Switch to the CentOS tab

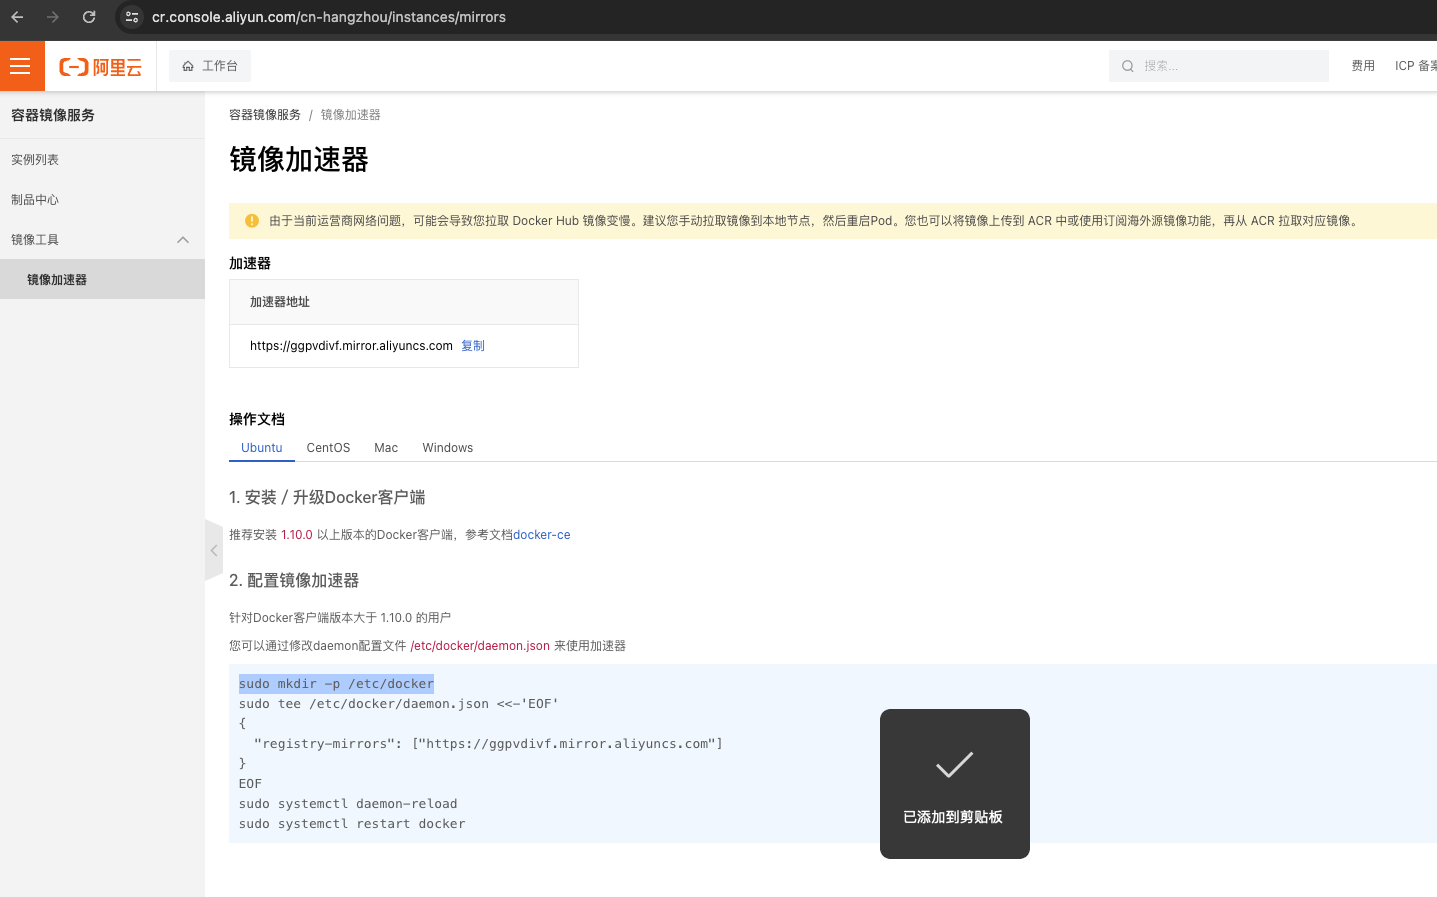coord(328,448)
